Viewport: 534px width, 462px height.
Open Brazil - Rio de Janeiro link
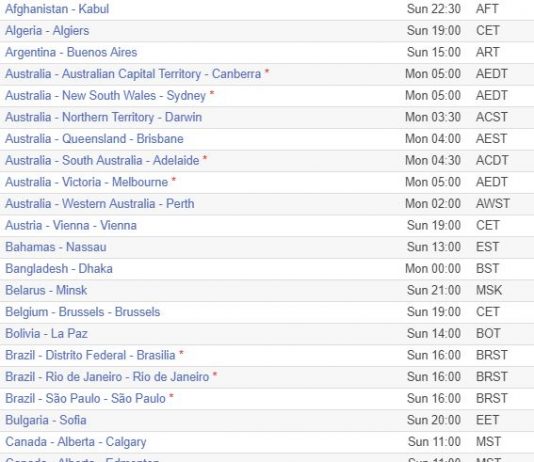(x=107, y=377)
